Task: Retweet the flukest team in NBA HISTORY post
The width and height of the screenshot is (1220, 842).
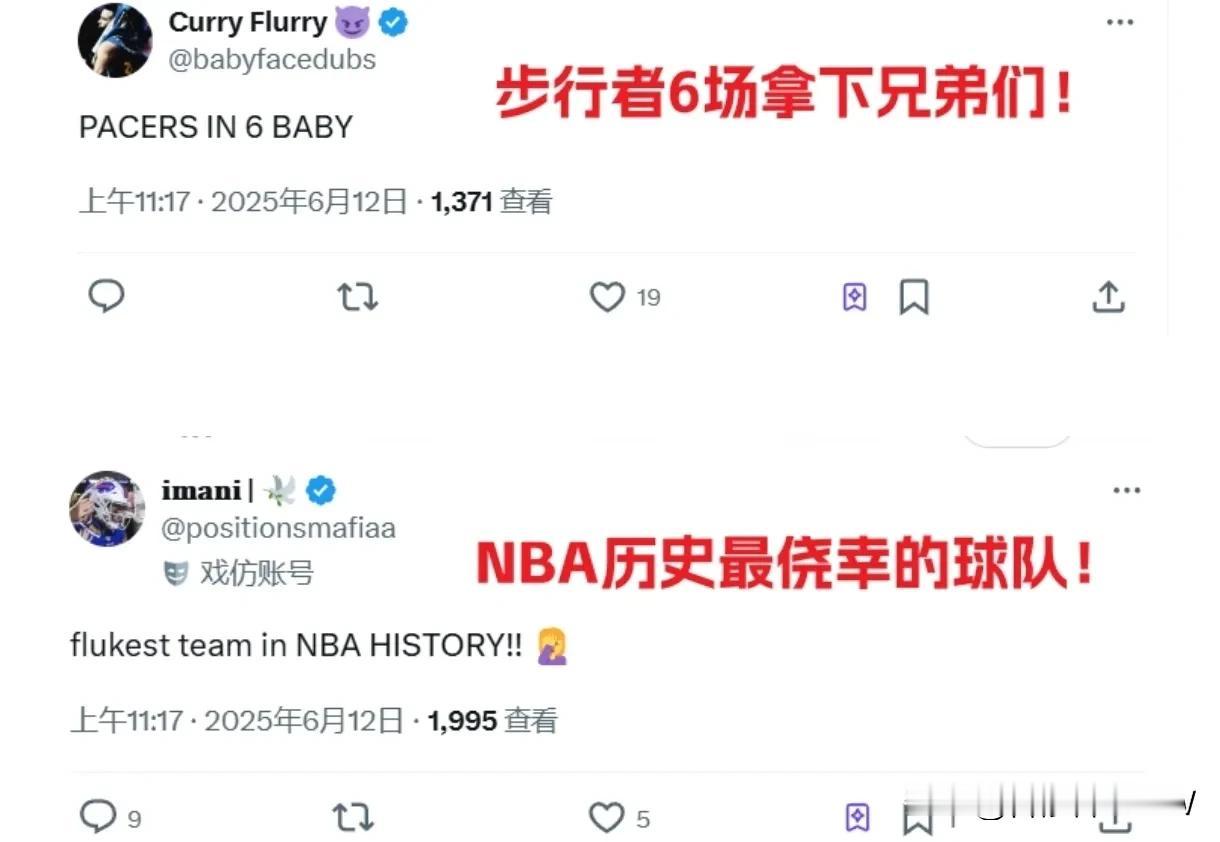Action: (x=351, y=819)
